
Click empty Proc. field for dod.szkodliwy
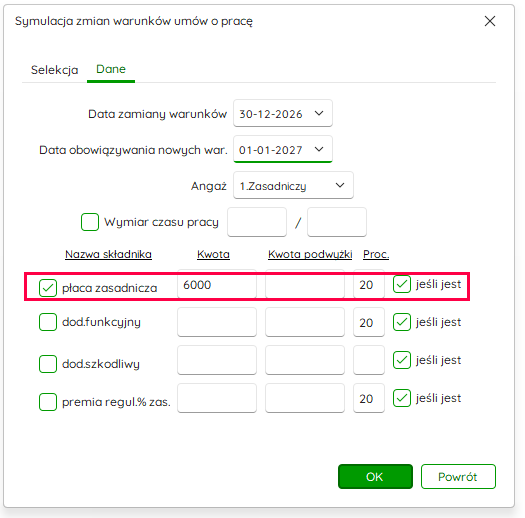coord(369,360)
